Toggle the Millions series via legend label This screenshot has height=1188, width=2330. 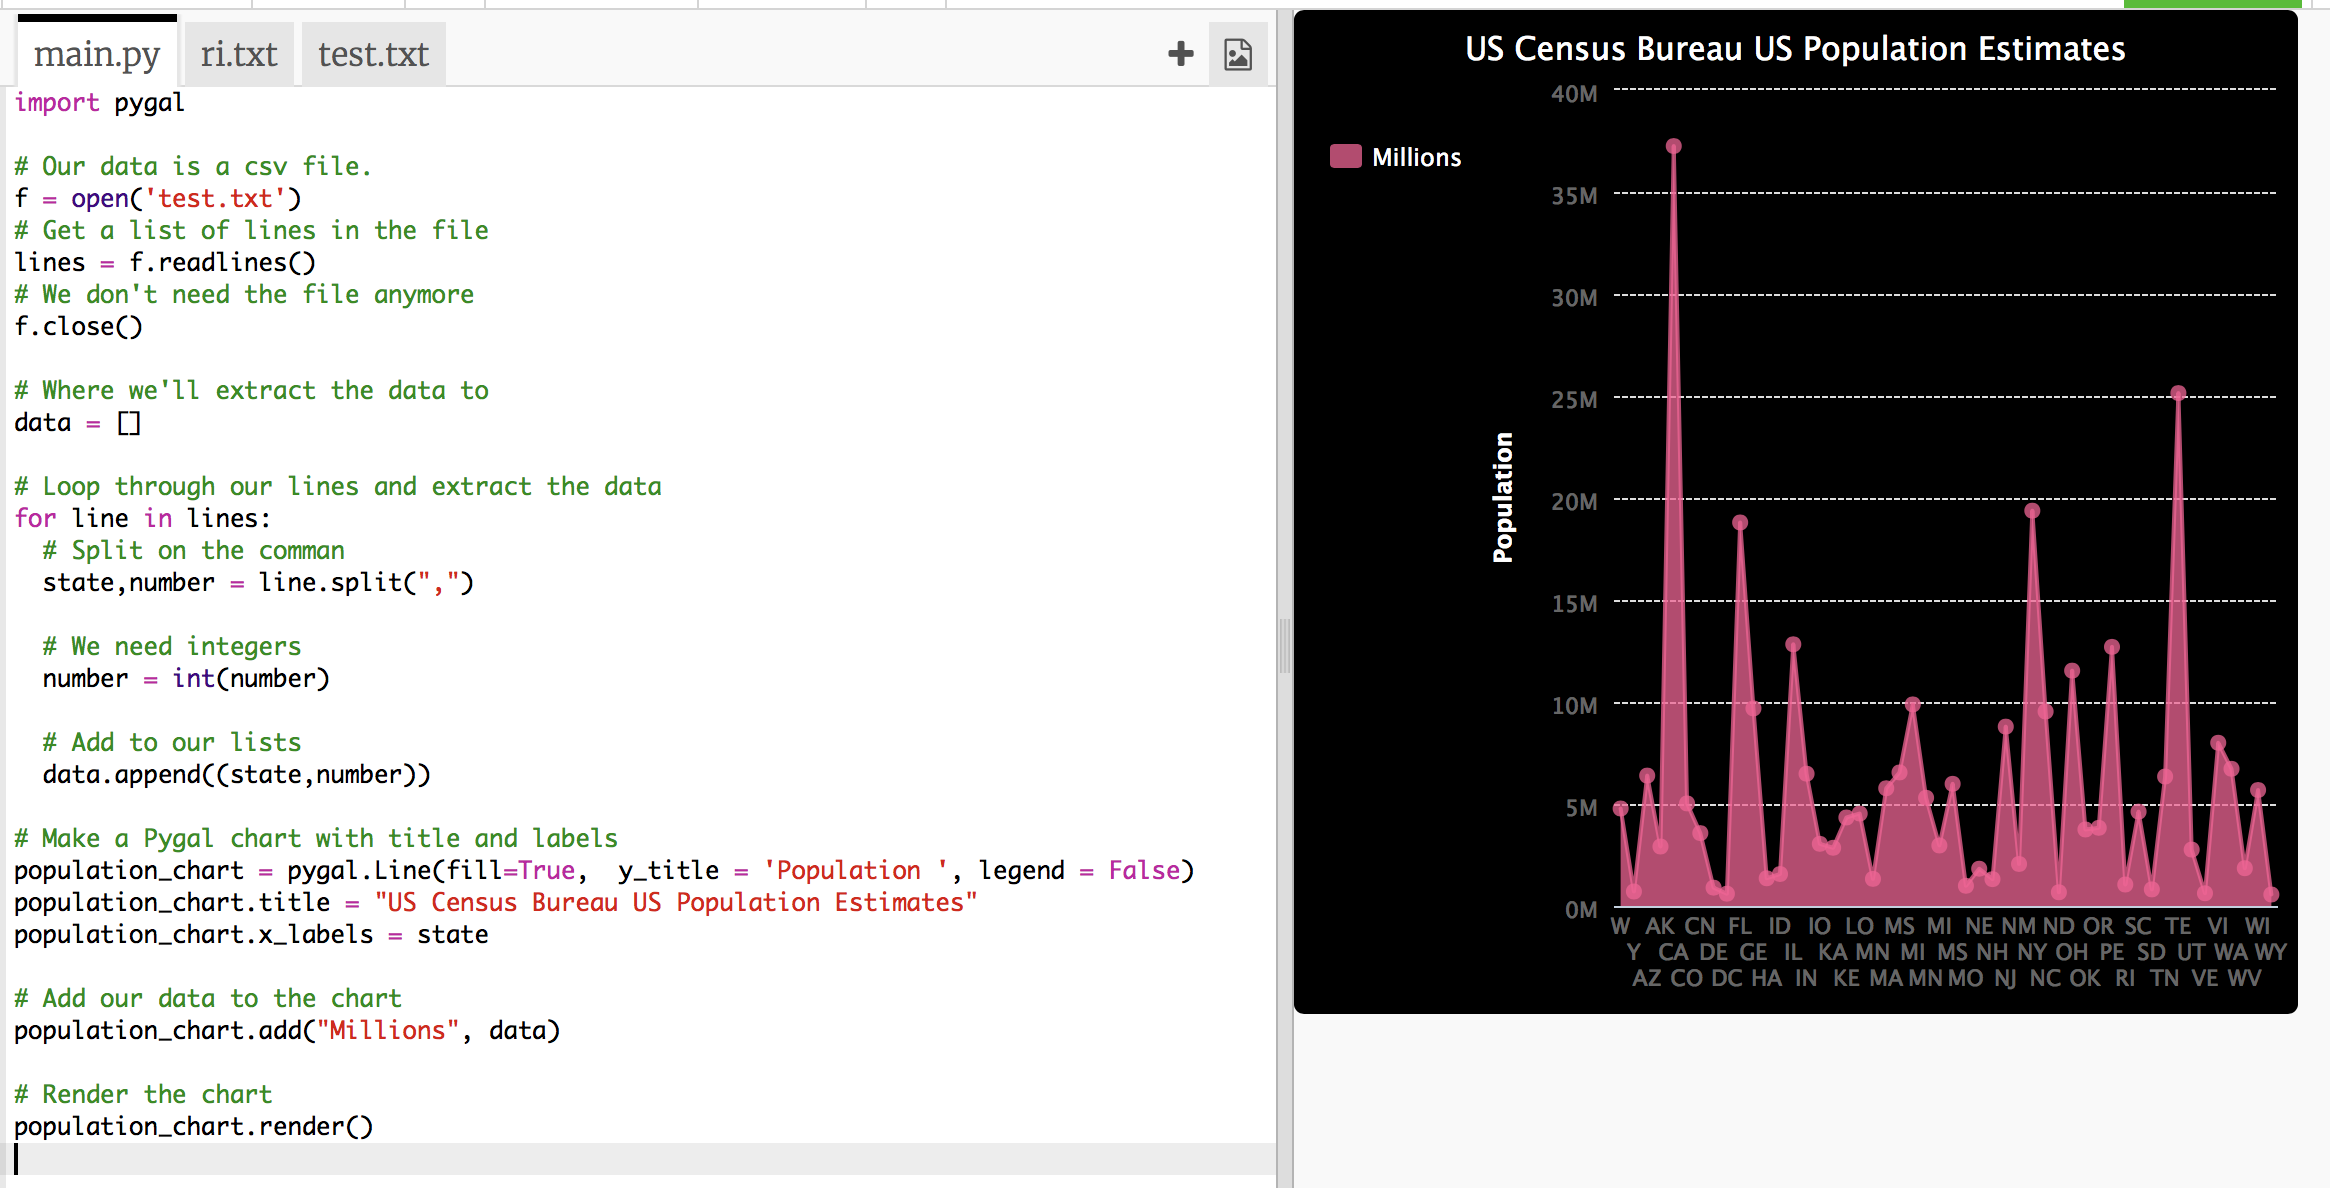(1416, 157)
